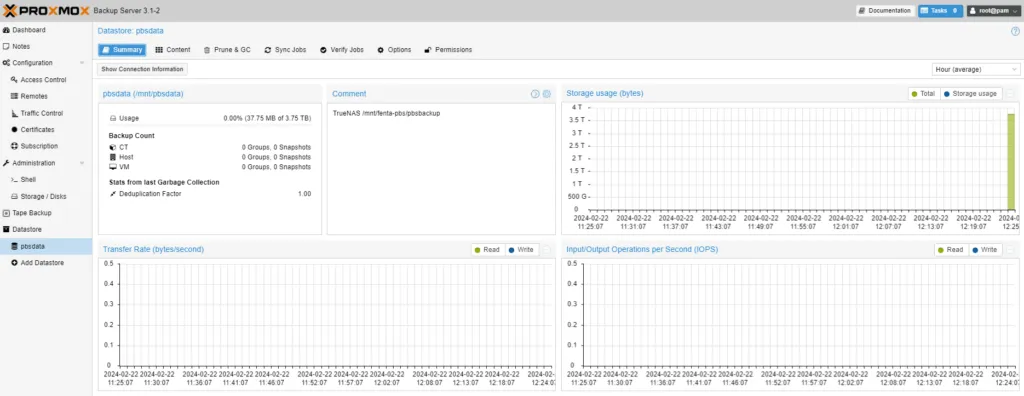This screenshot has height=396, width=1024.
Task: Click the edit gear icon in Comment header
Action: point(547,94)
